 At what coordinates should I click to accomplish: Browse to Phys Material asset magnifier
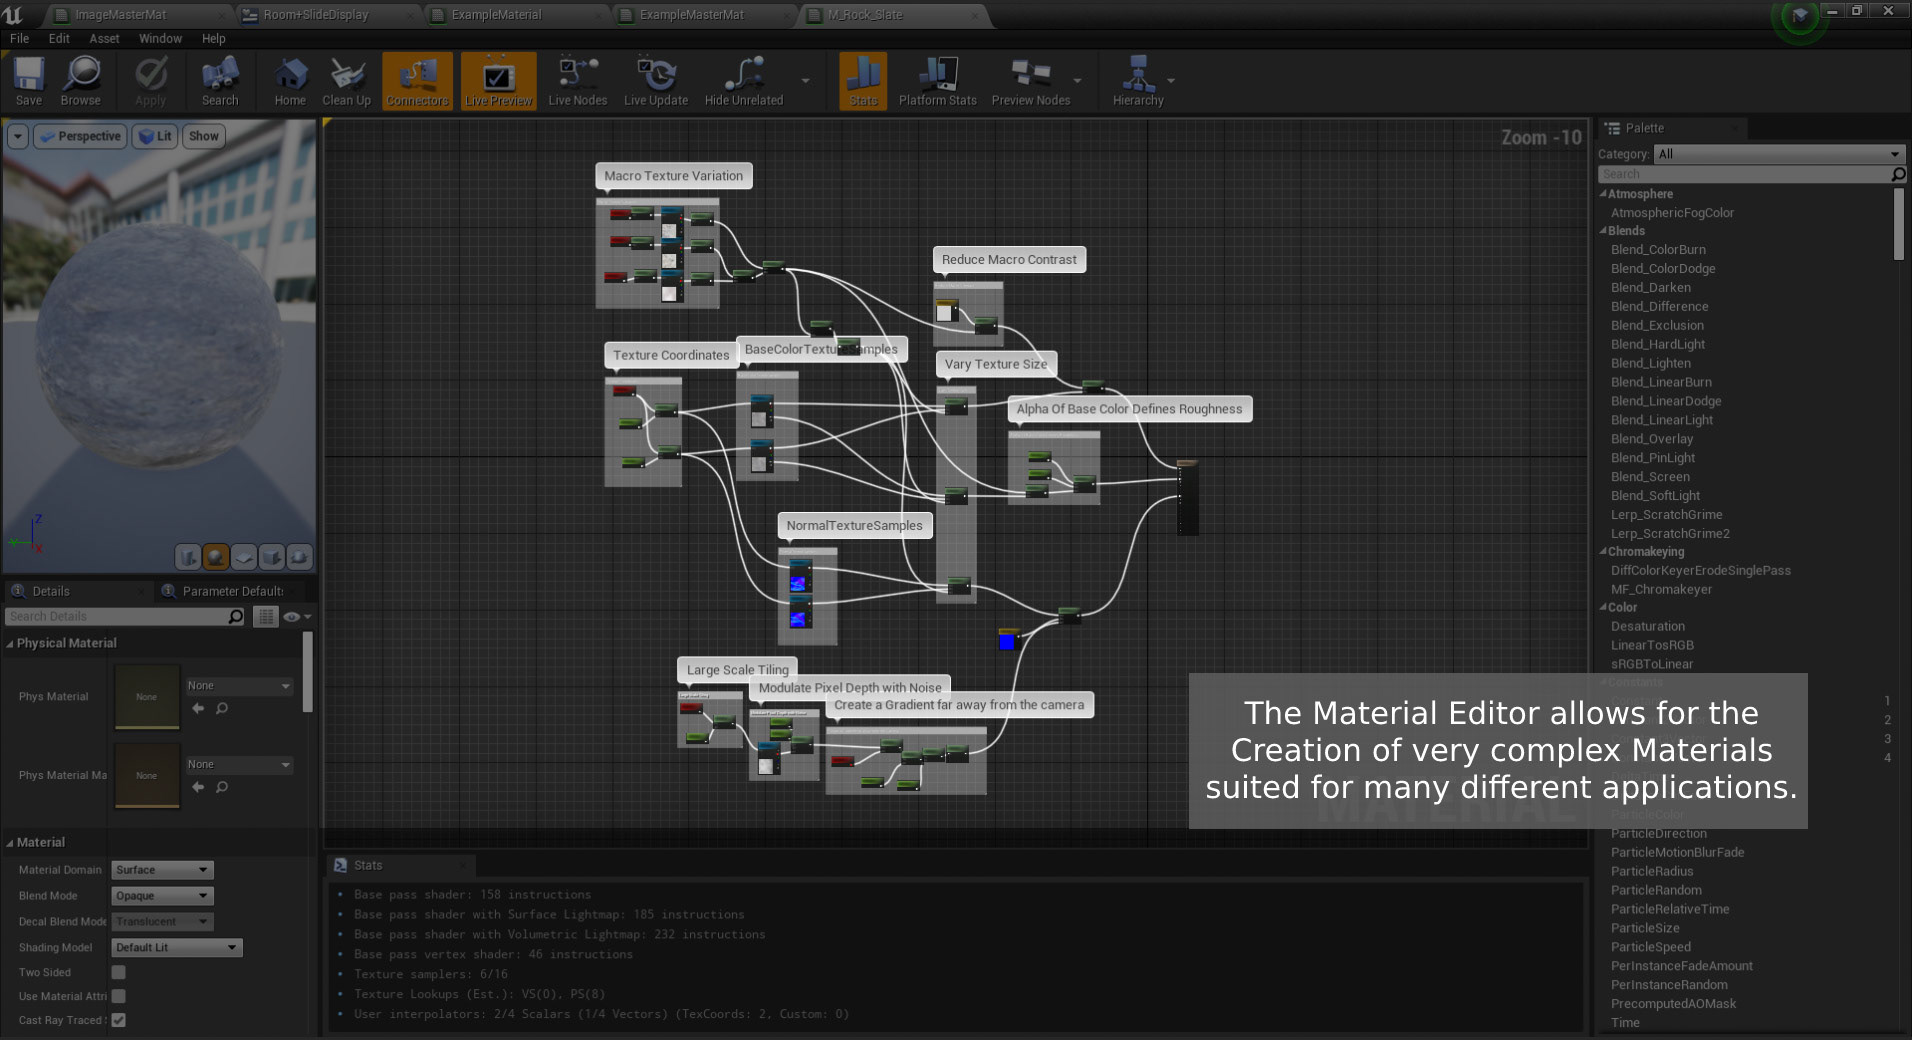[x=222, y=708]
